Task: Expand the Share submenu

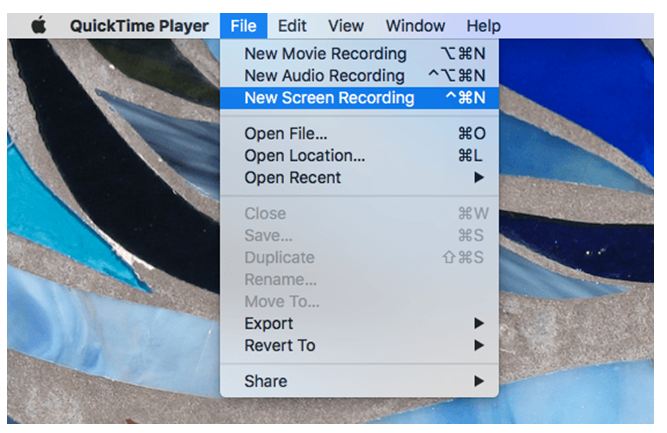Action: [359, 381]
